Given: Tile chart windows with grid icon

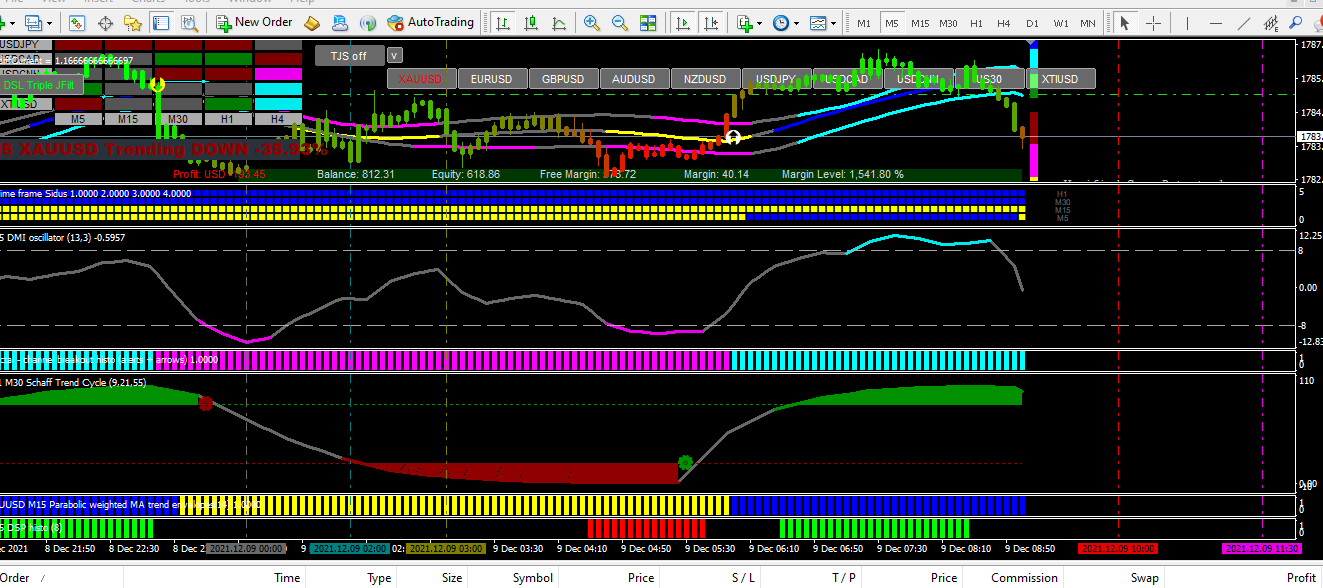Looking at the screenshot, I should tap(648, 22).
